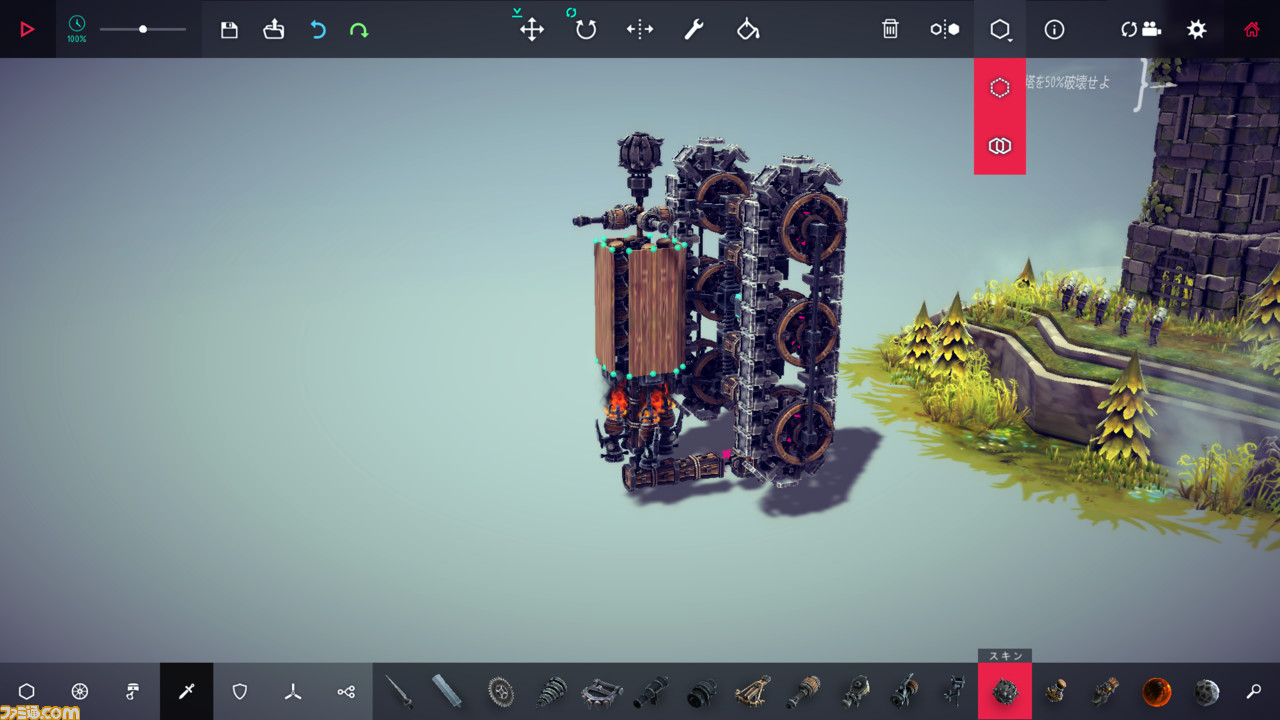Select the flamethrower block
This screenshot has width=1280, height=720.
803,691
